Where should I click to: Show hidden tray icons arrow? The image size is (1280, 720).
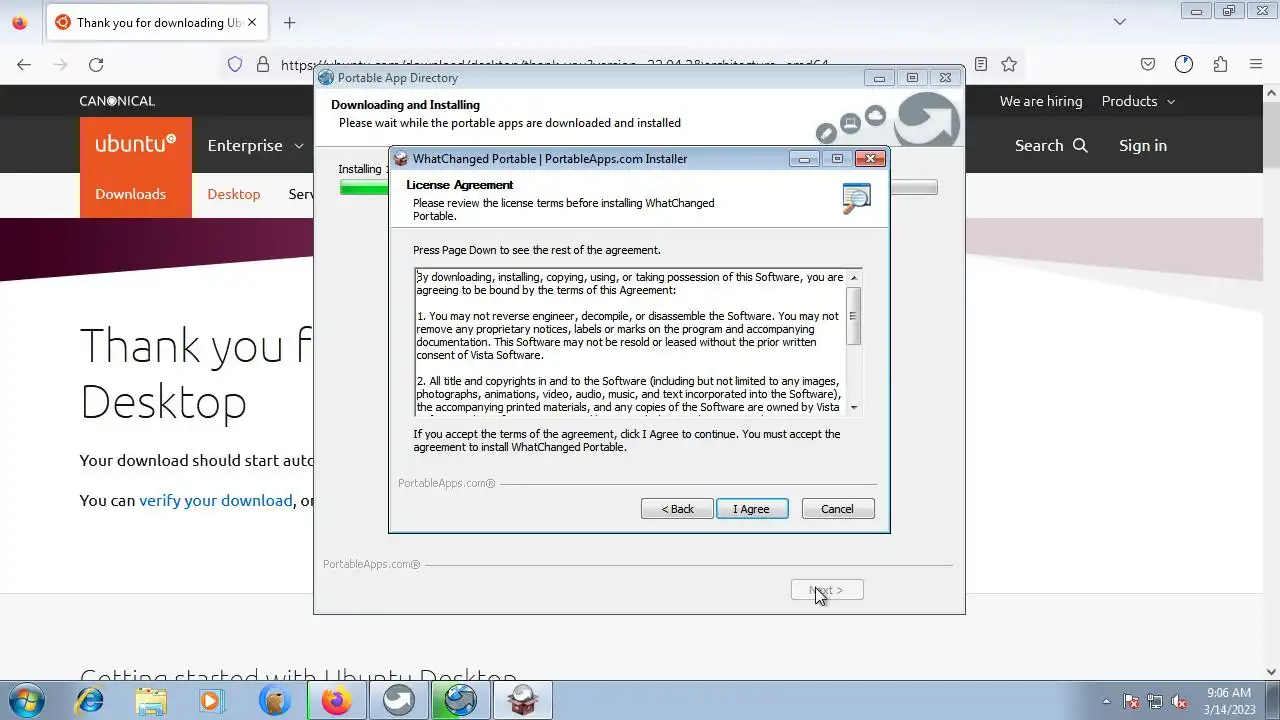coord(1106,701)
